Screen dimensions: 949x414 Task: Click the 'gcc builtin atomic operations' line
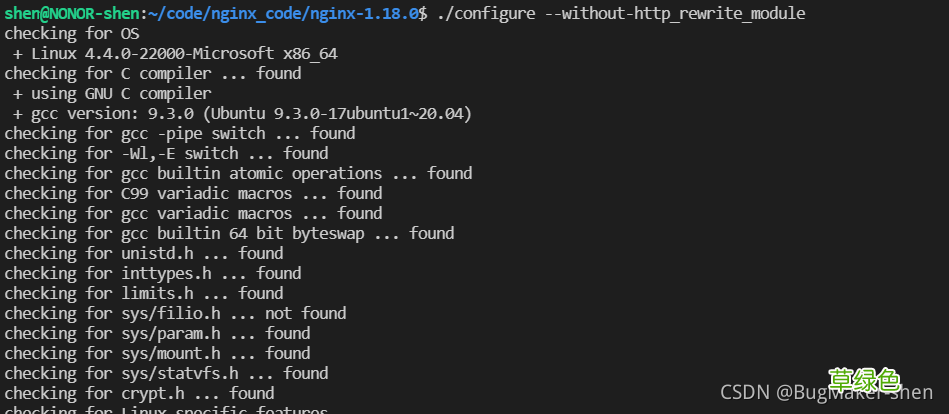click(238, 173)
